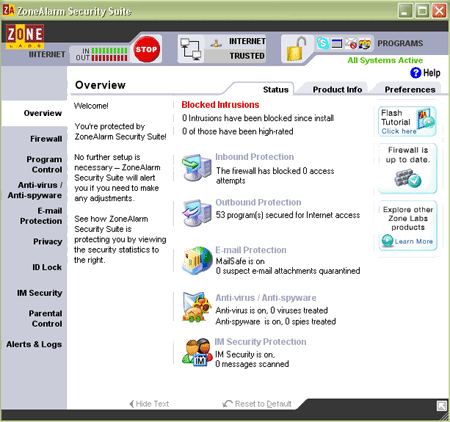
Task: Open the Firewall panel
Action: pyautogui.click(x=46, y=139)
